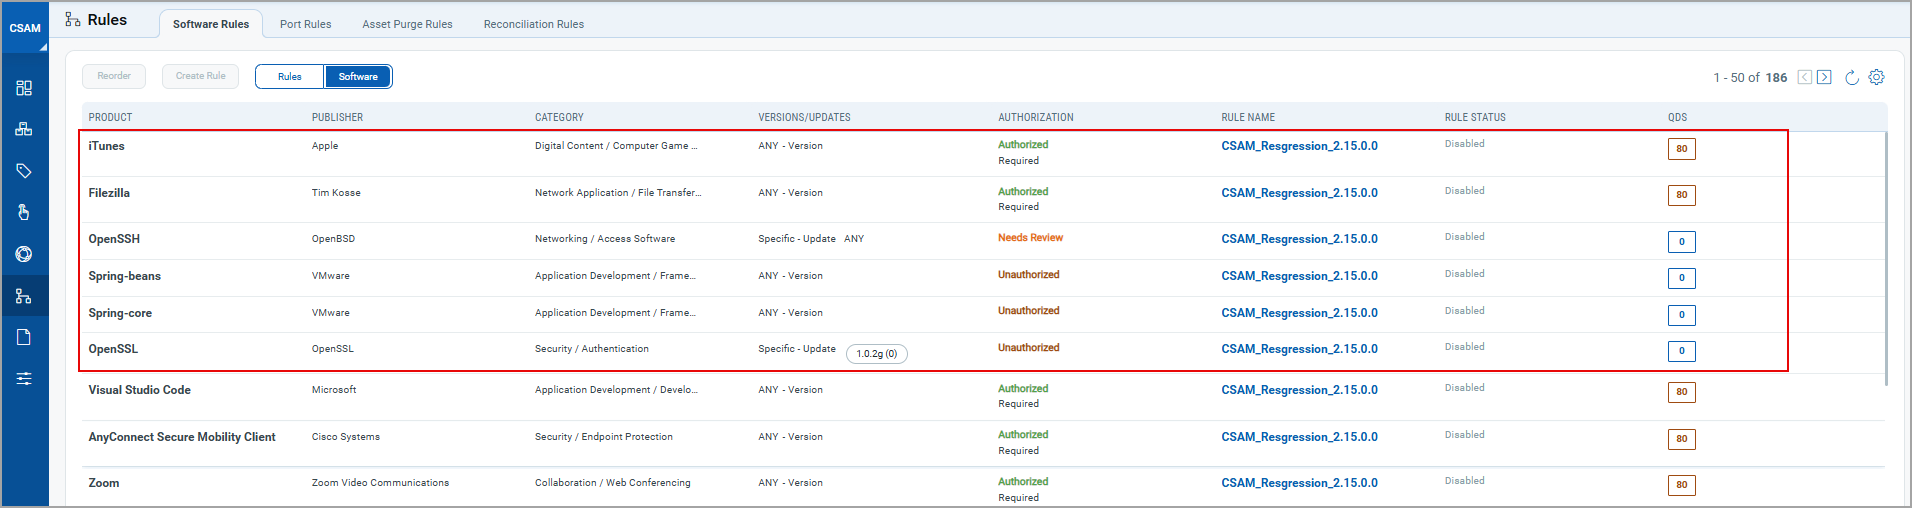Open the Reconciliation Rules tab
This screenshot has height=508, width=1912.
533,24
